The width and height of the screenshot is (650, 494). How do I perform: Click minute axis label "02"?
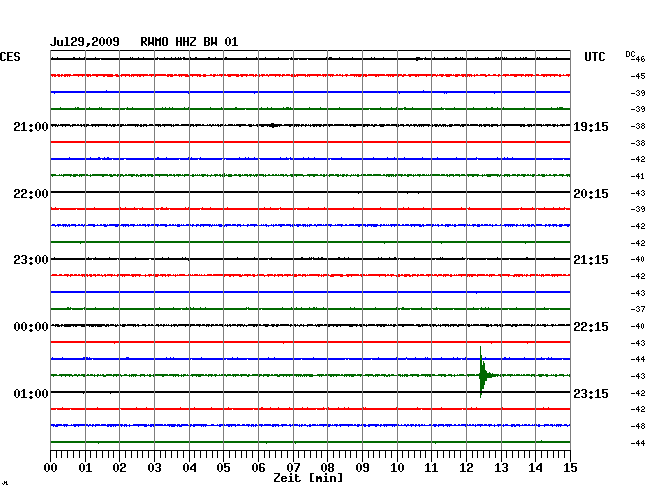(x=119, y=468)
